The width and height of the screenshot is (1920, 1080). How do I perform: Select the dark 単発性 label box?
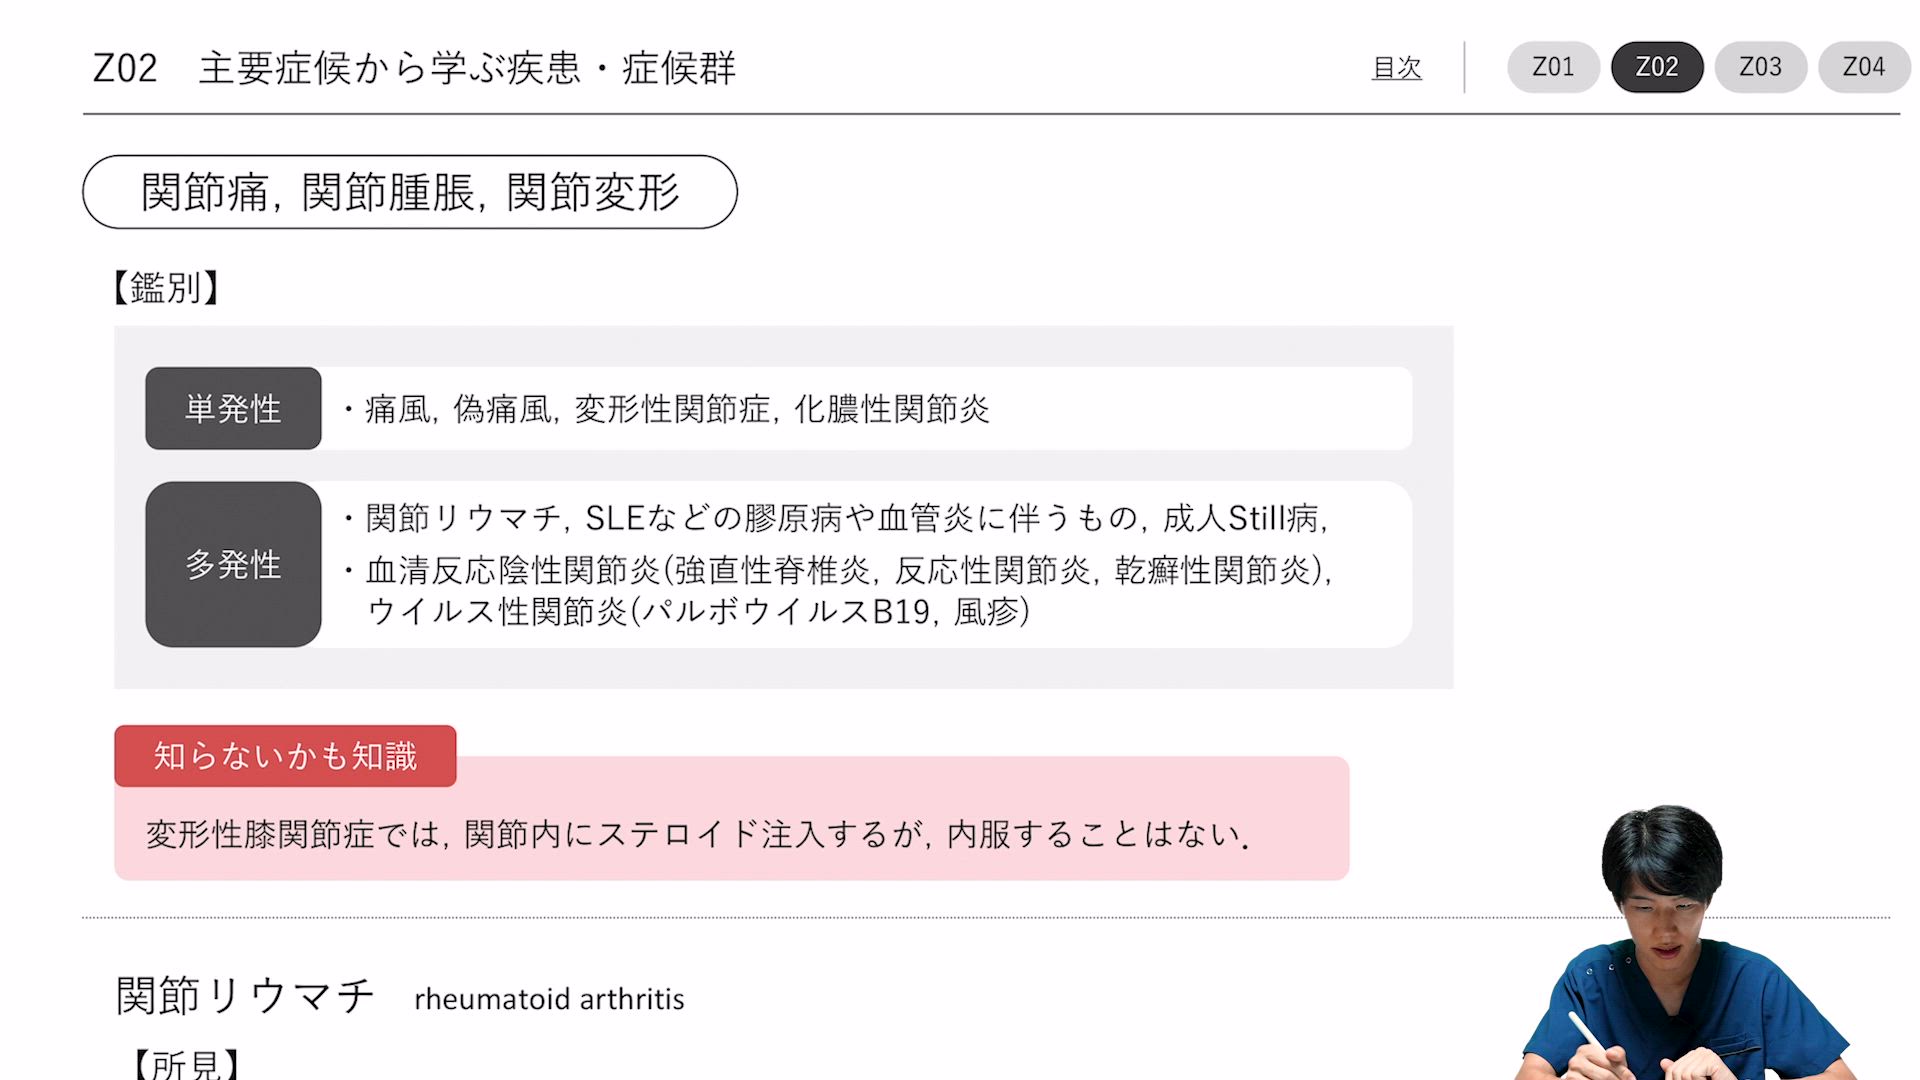point(233,408)
